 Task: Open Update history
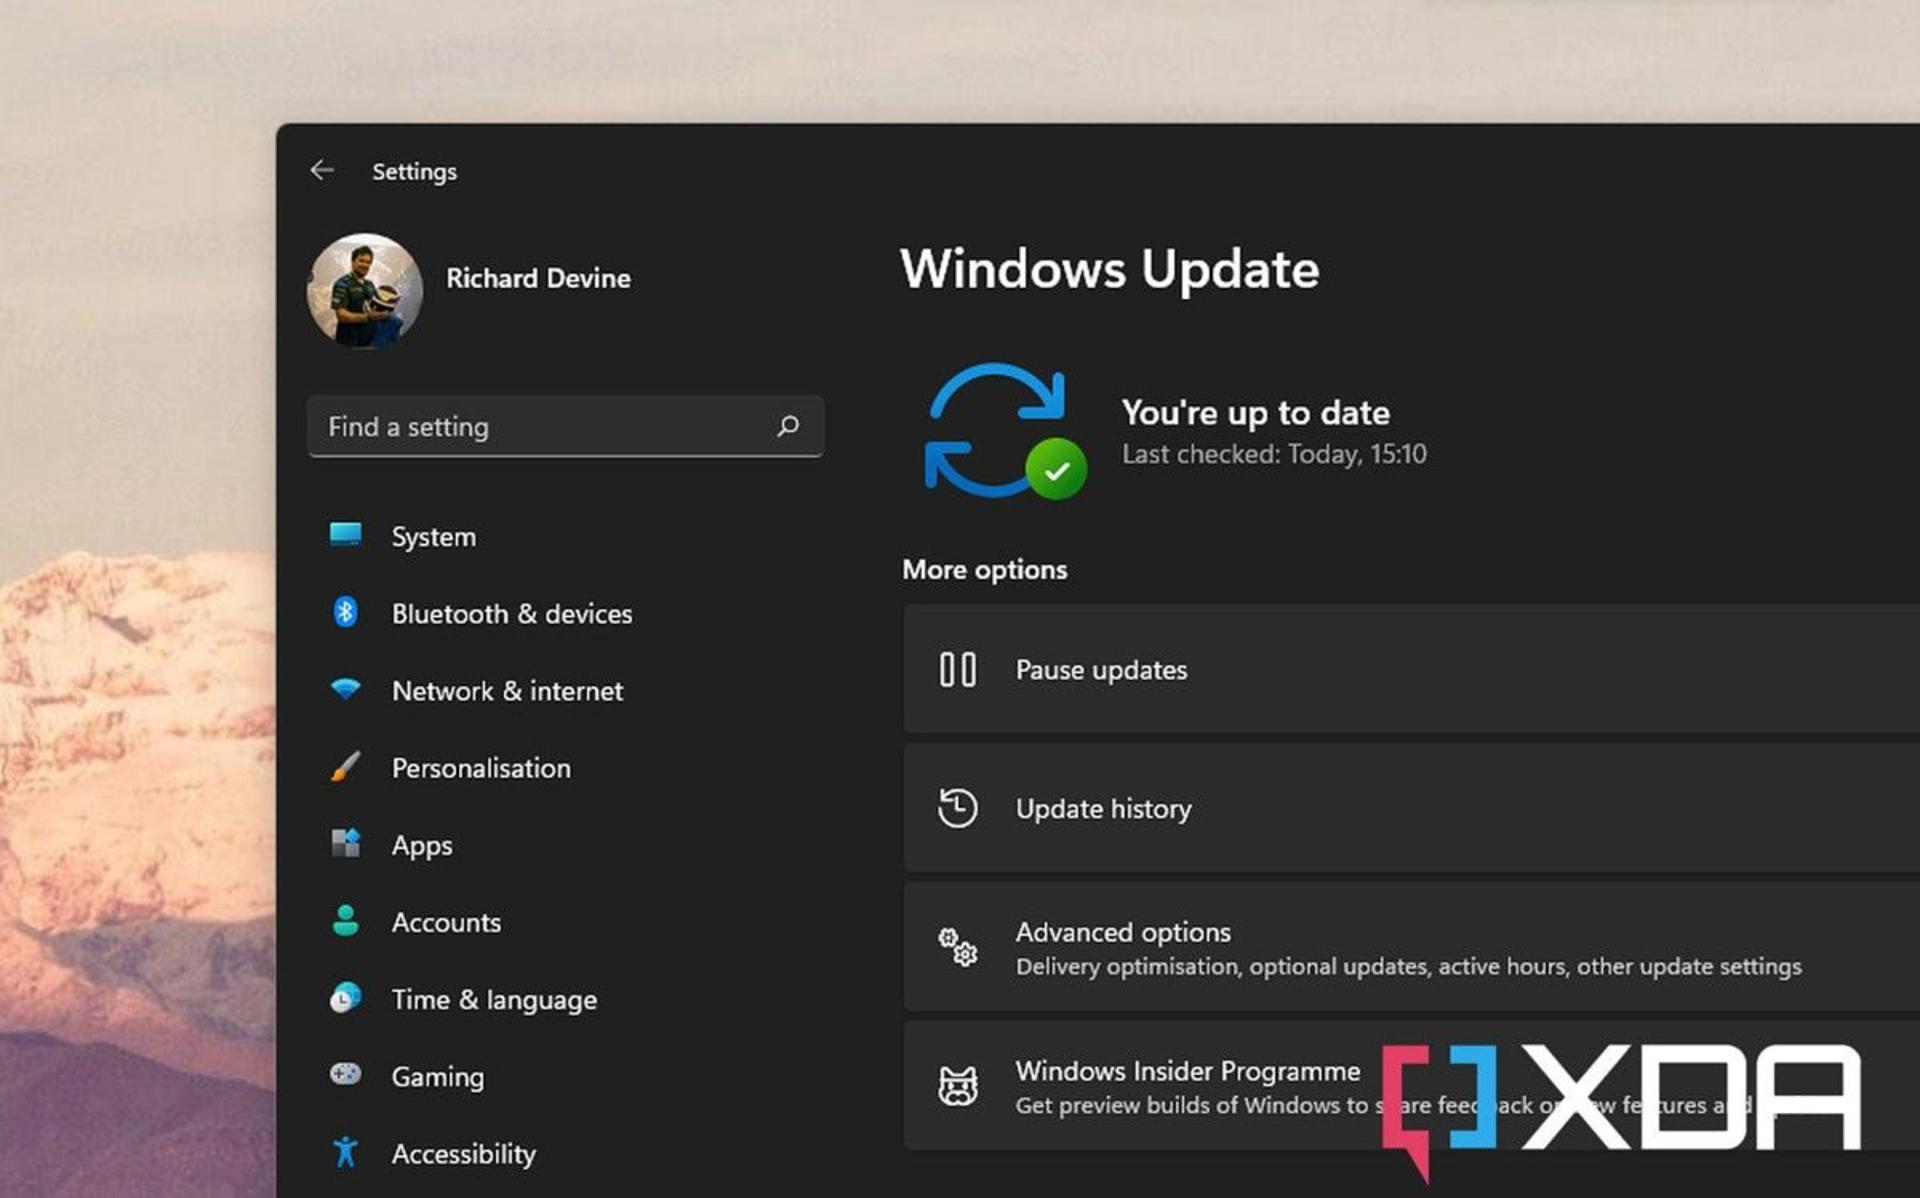pos(1411,807)
